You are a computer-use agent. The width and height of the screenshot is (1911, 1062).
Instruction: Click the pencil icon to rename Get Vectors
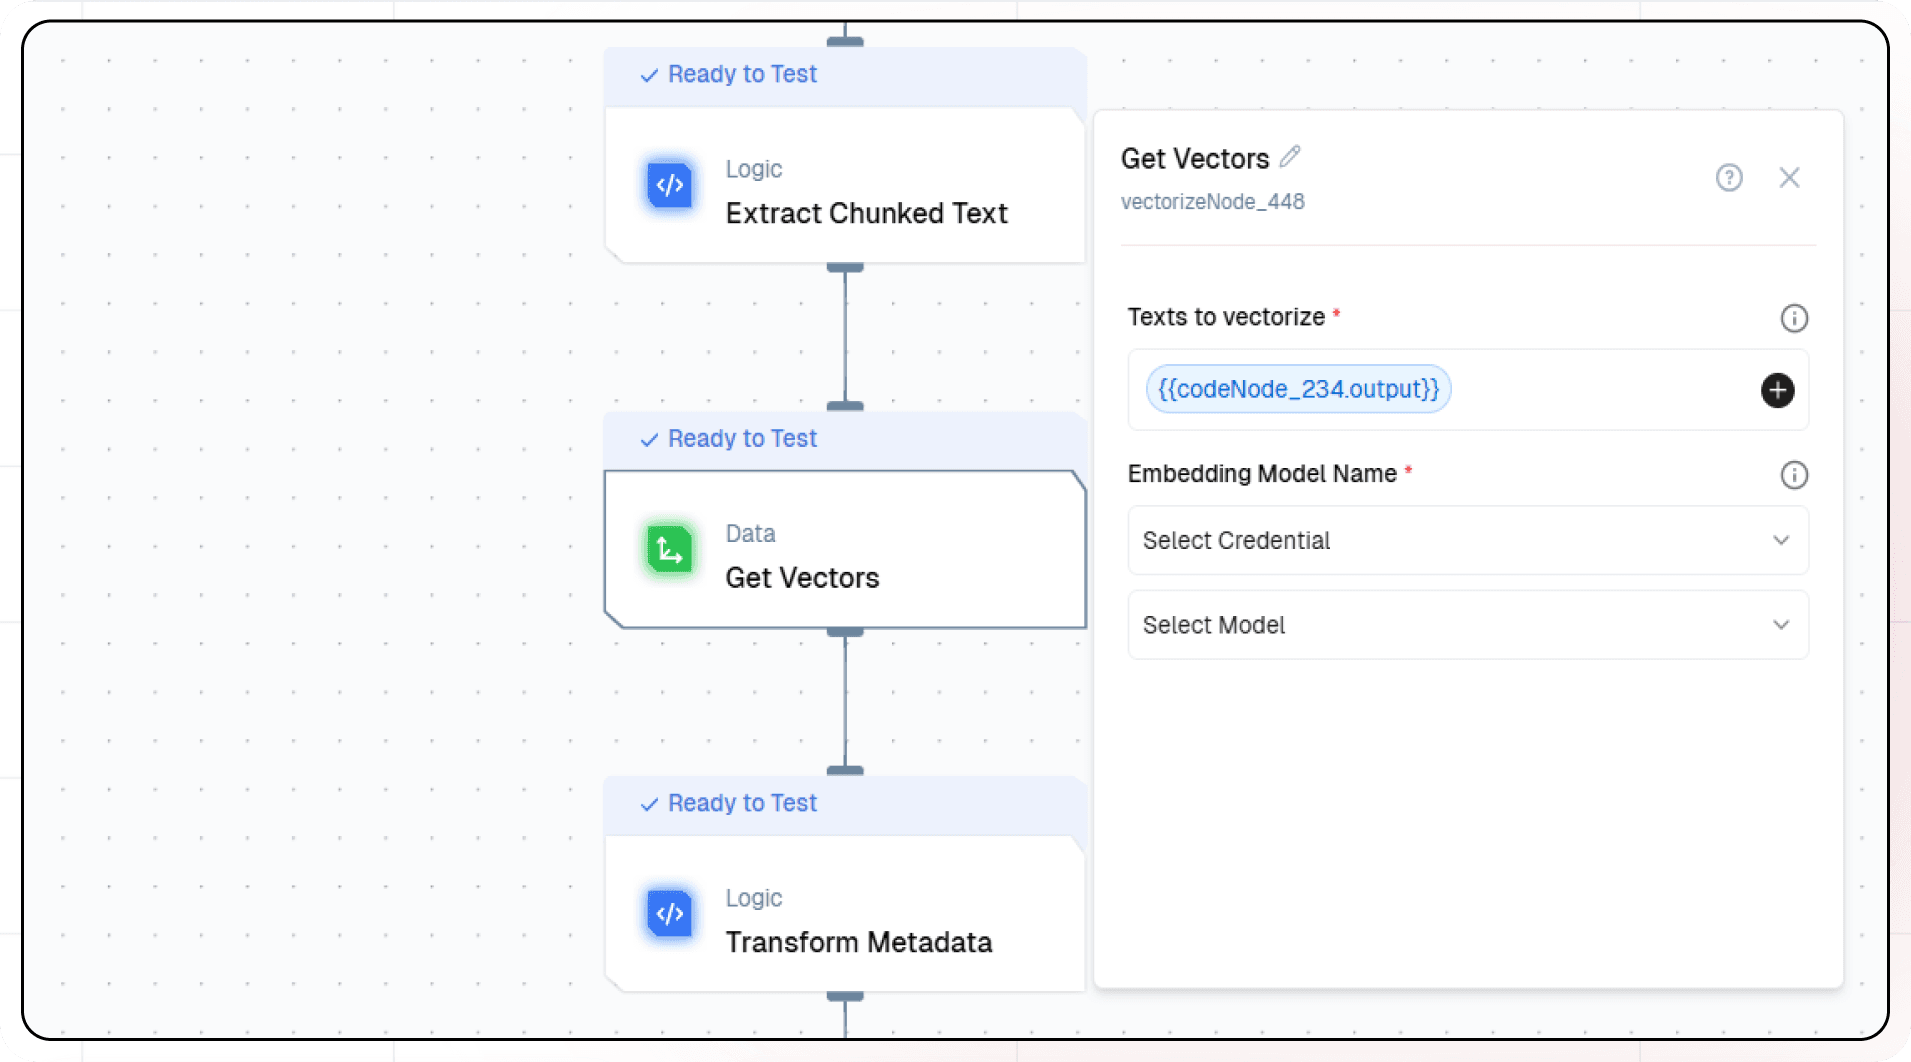[x=1290, y=157]
